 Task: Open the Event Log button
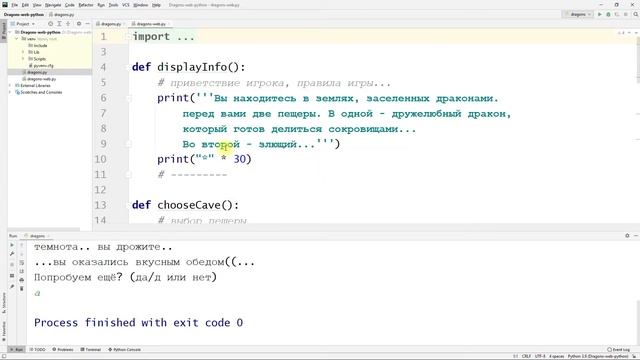point(618,349)
